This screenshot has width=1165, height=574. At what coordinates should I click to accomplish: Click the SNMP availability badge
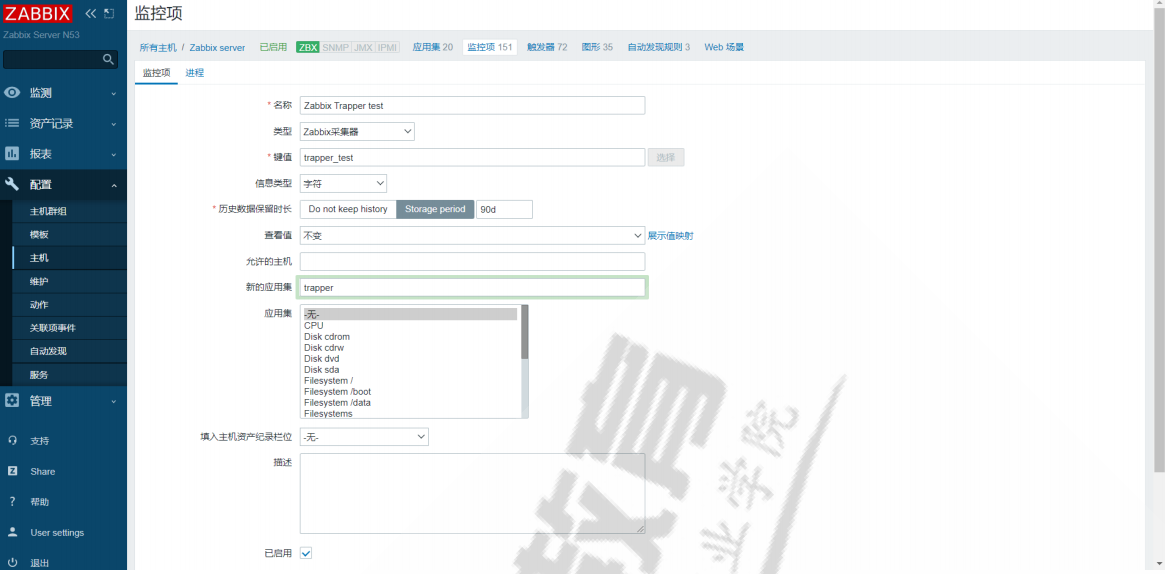coord(334,47)
